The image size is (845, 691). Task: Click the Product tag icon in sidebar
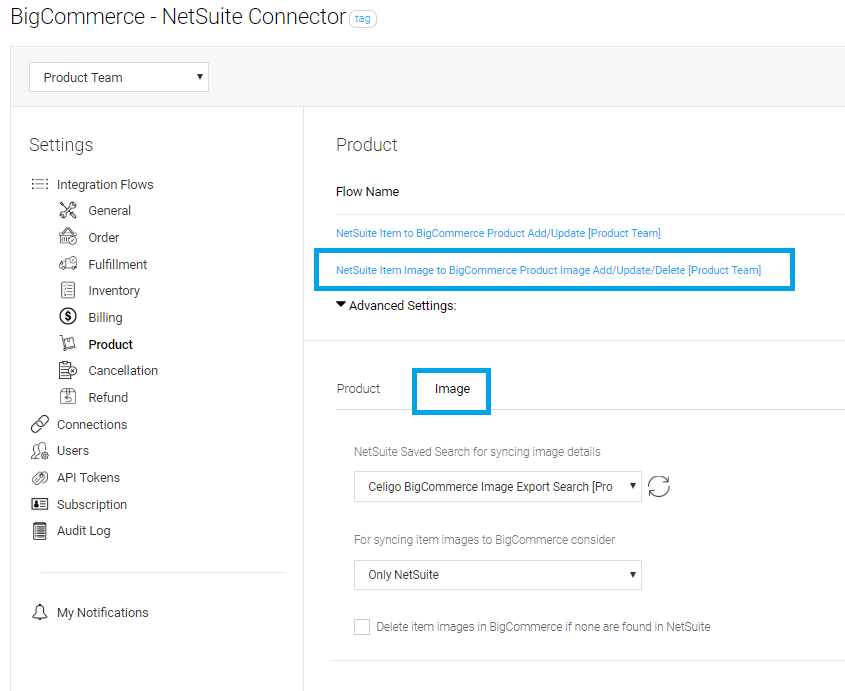tap(68, 343)
